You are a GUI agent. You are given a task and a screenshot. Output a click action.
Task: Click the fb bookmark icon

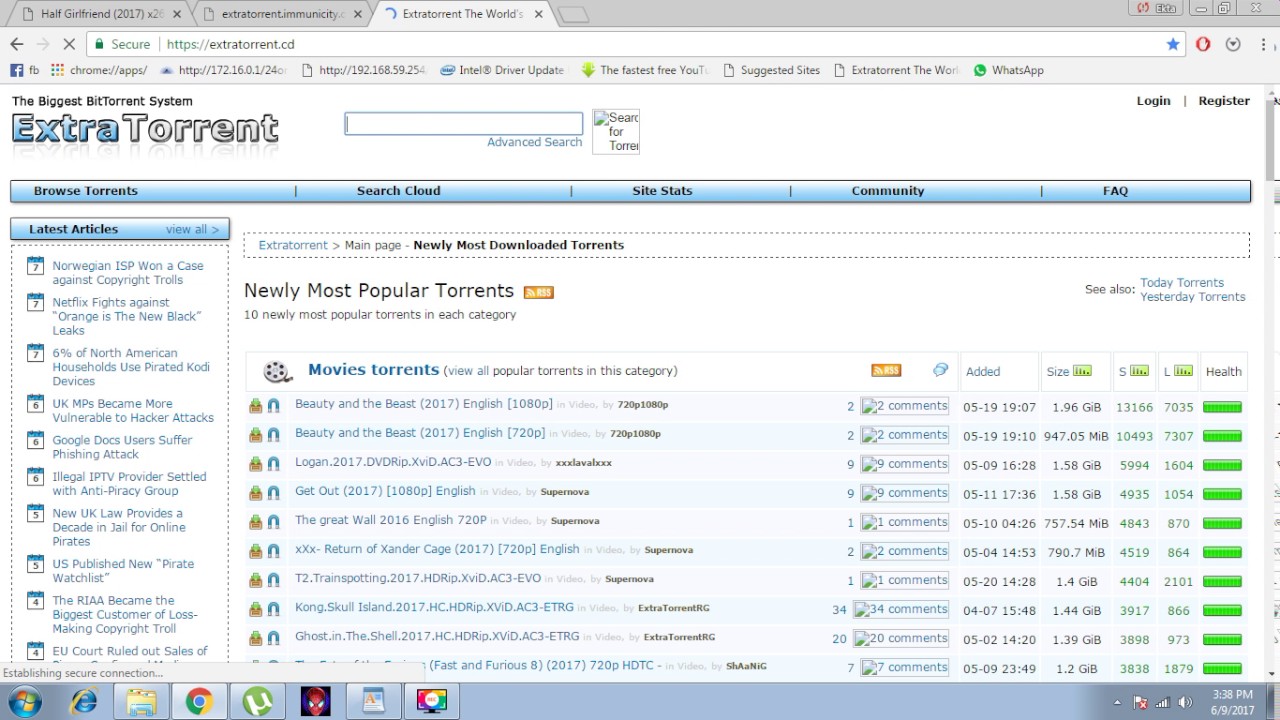[x=17, y=70]
